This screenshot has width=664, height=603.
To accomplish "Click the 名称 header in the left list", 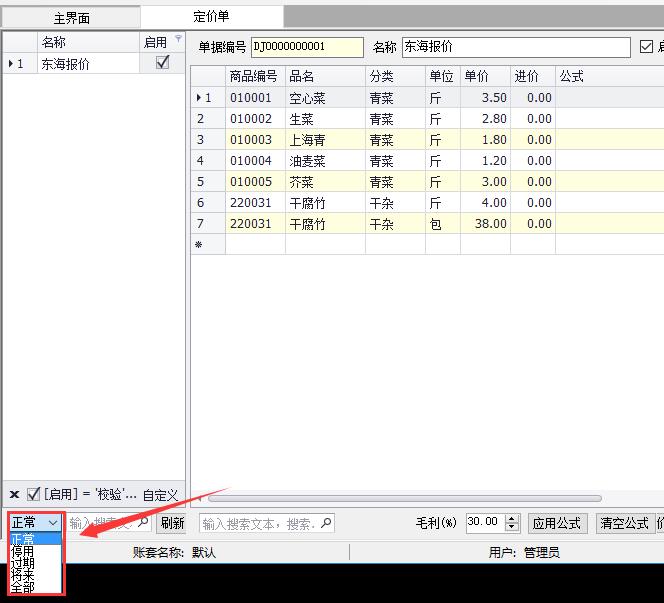I will pyautogui.click(x=88, y=42).
